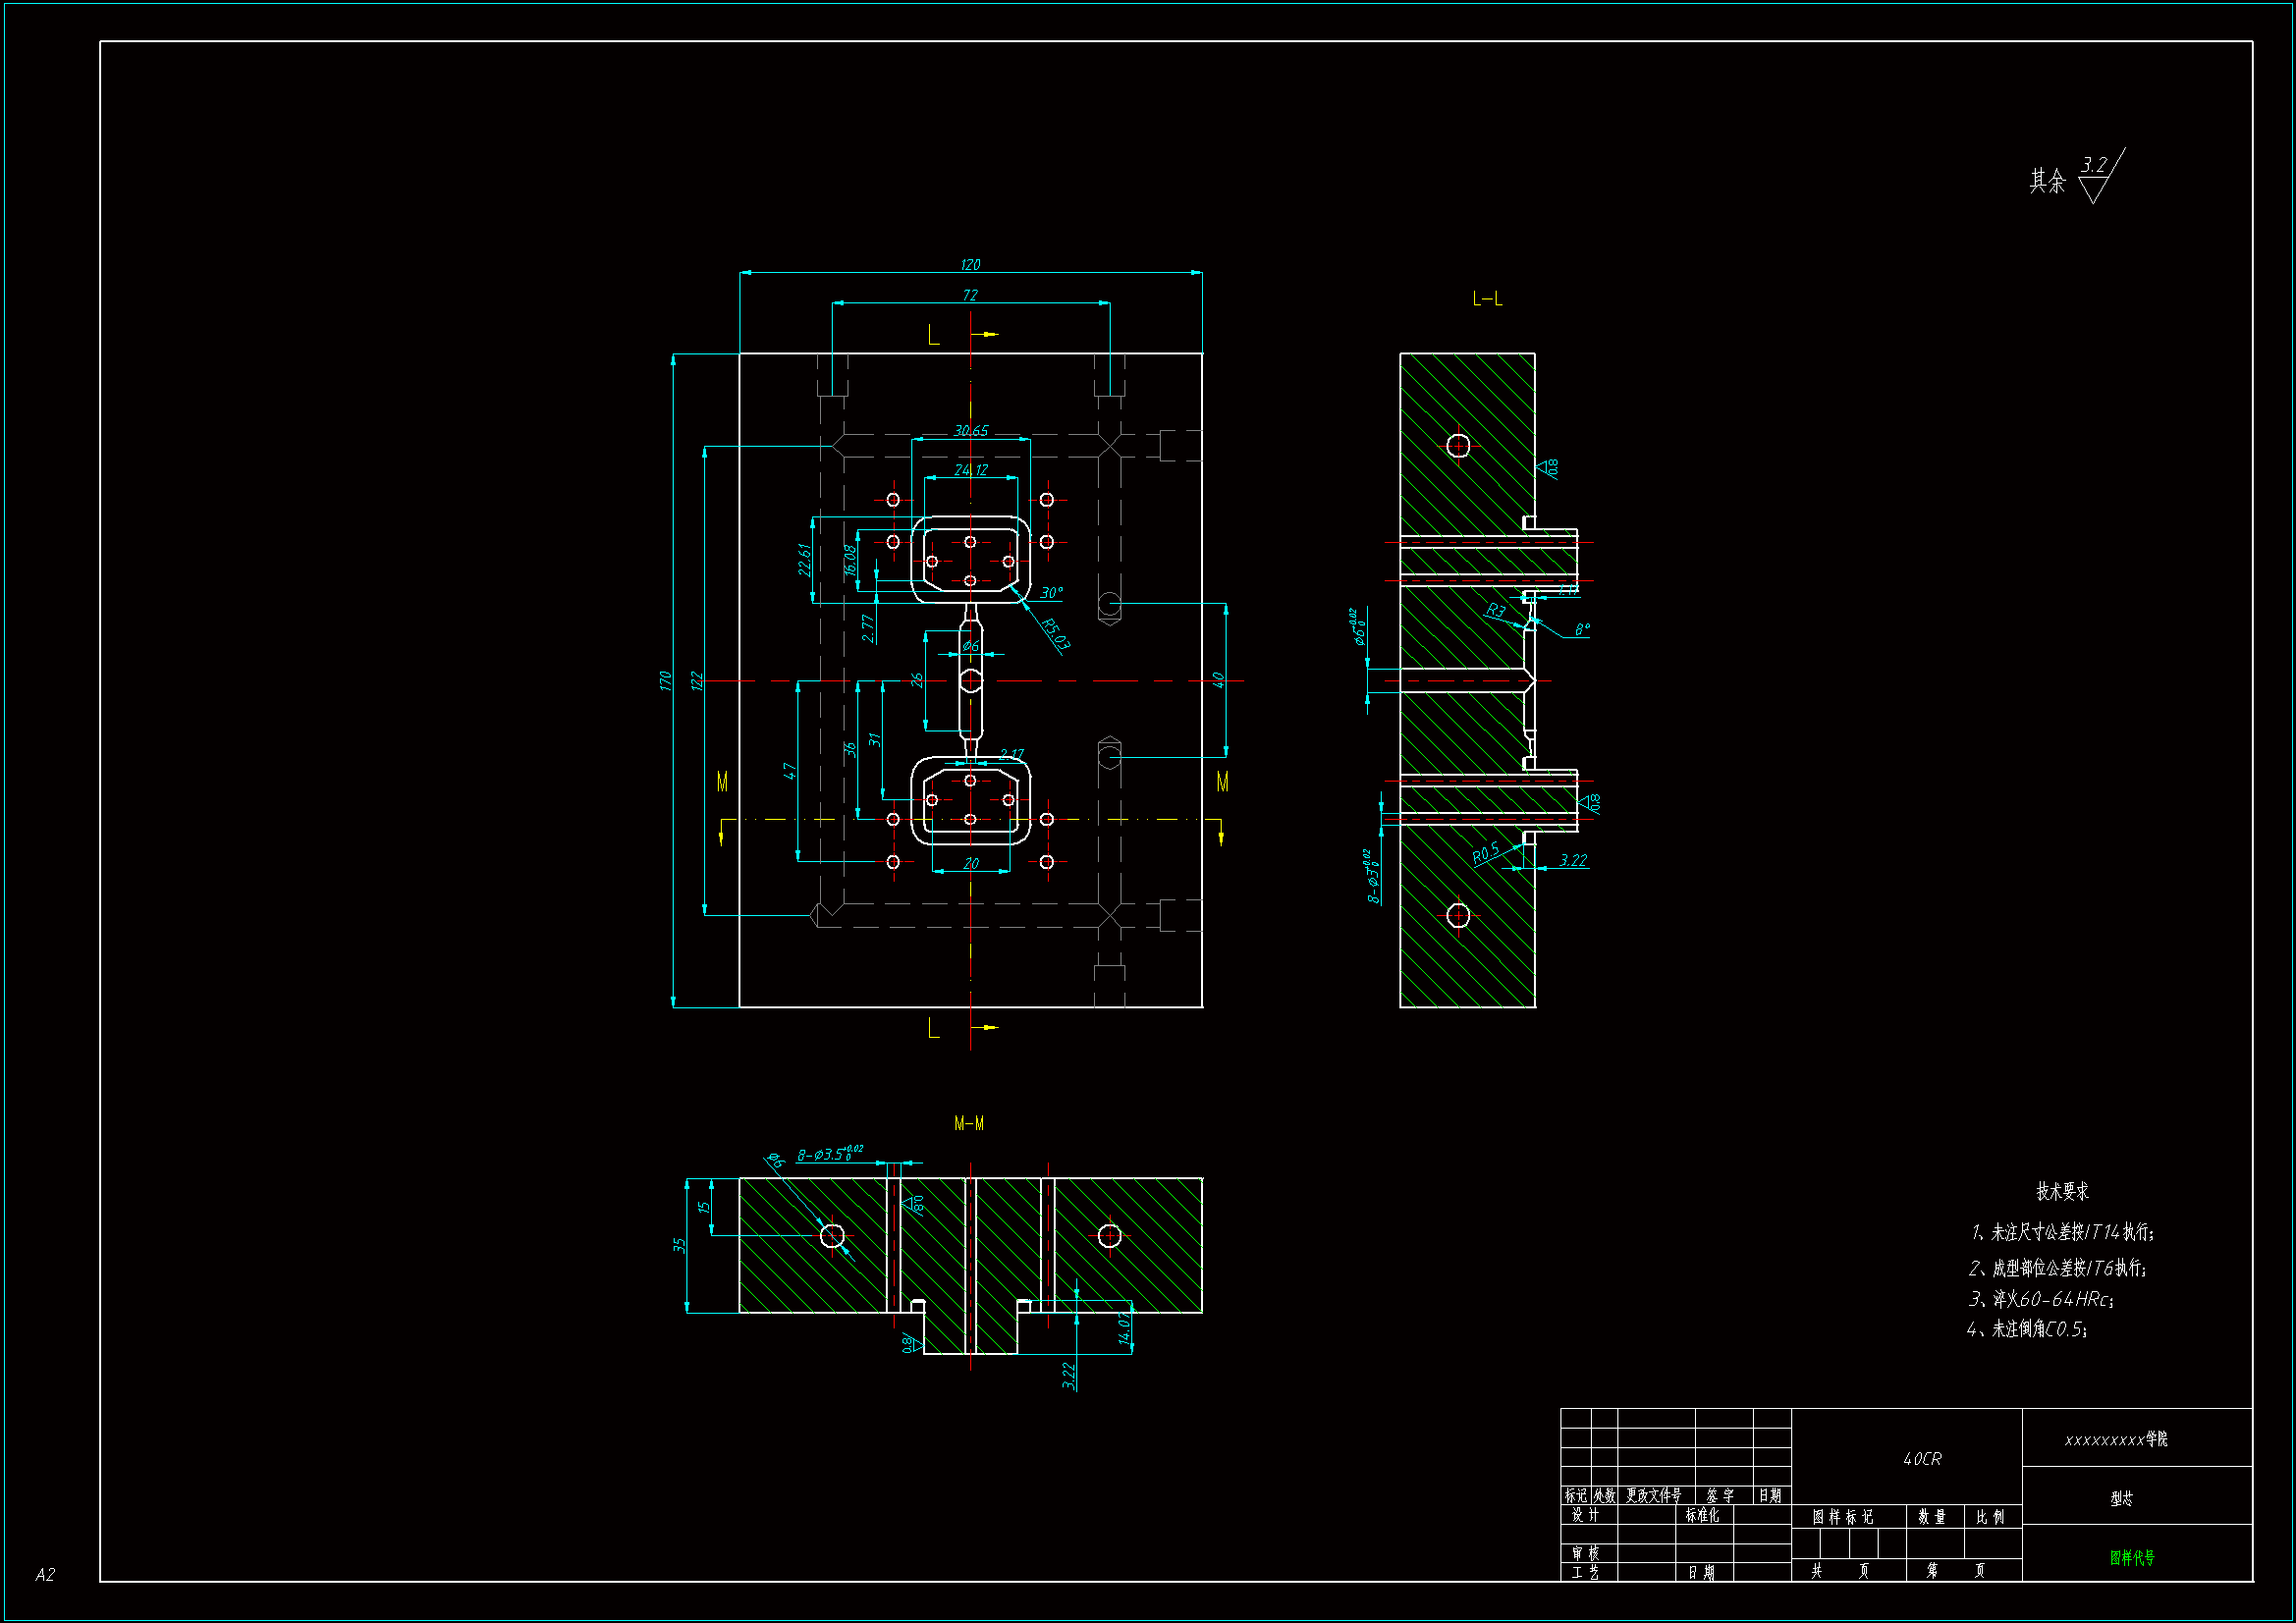Click the xxxxxxxxx学院 title block text
This screenshot has width=2296, height=1623.
point(2116,1440)
